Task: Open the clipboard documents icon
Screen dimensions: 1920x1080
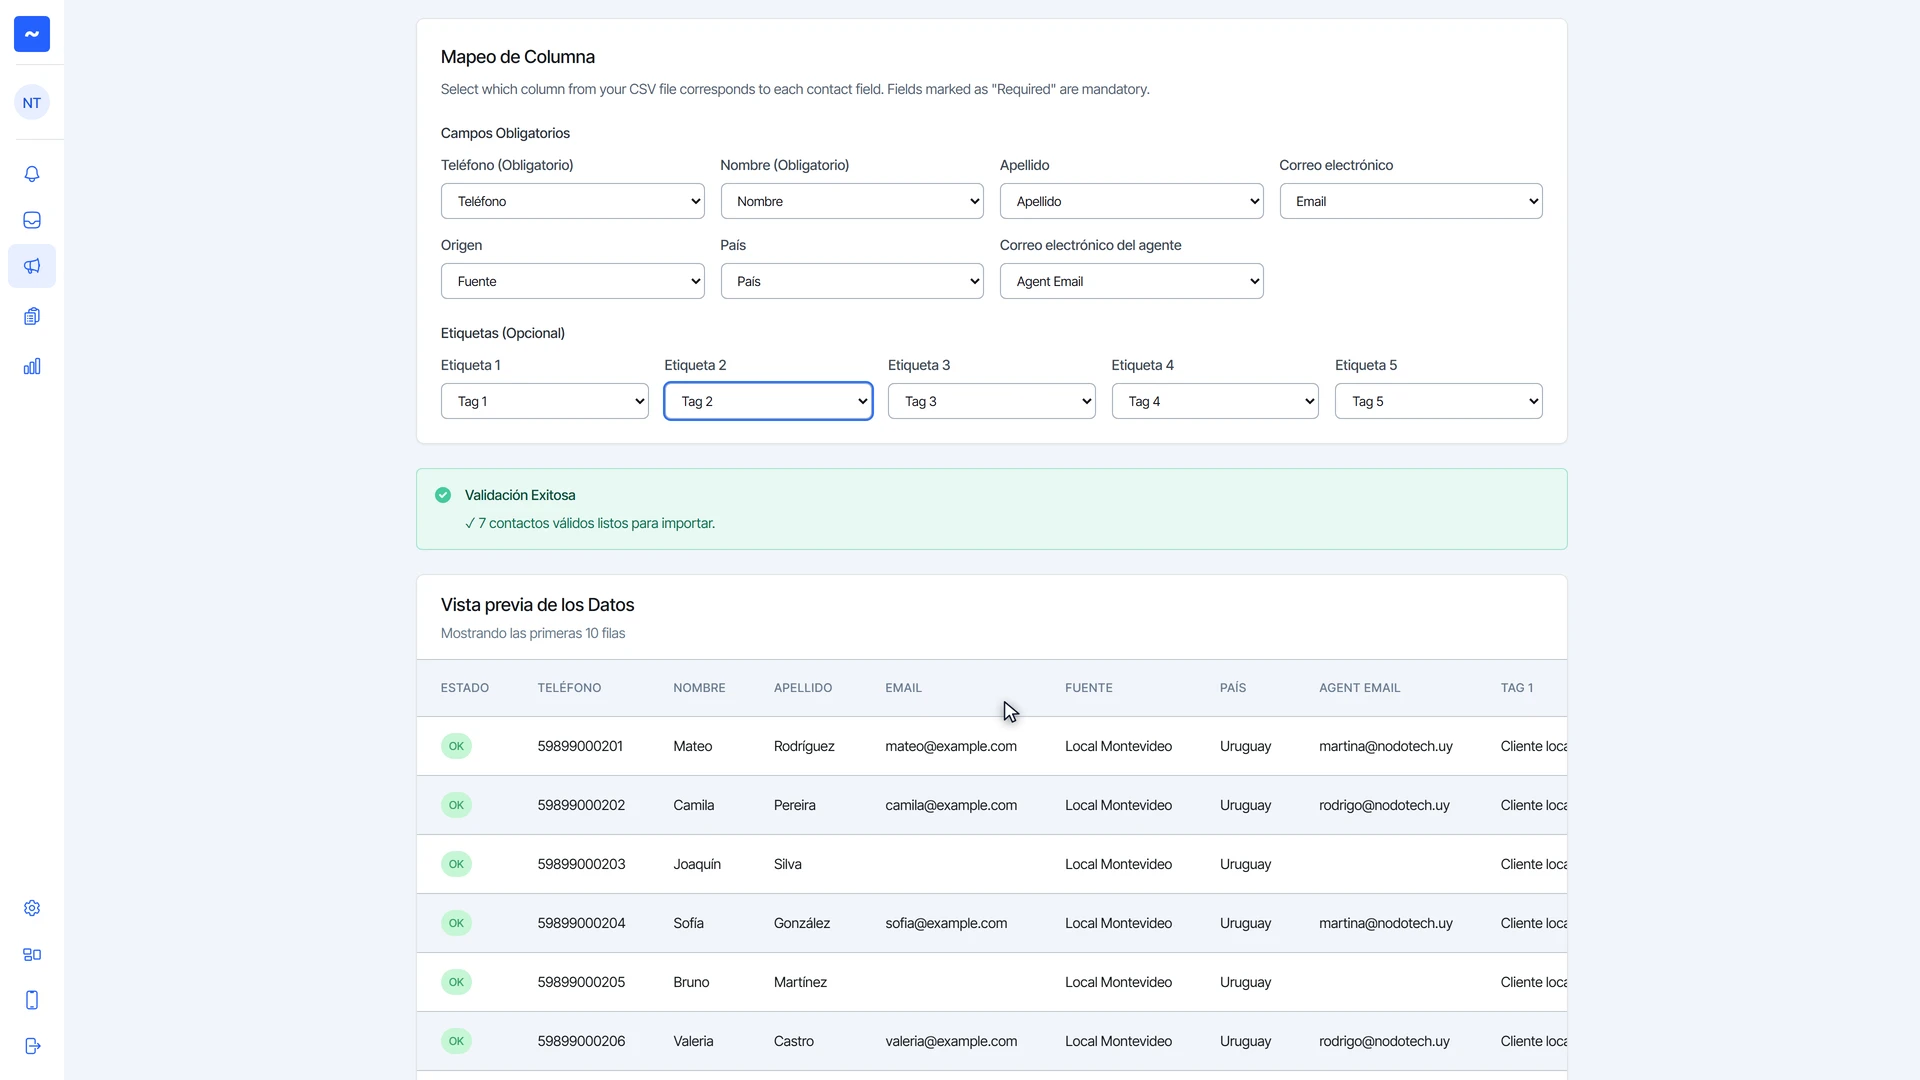Action: [x=32, y=316]
